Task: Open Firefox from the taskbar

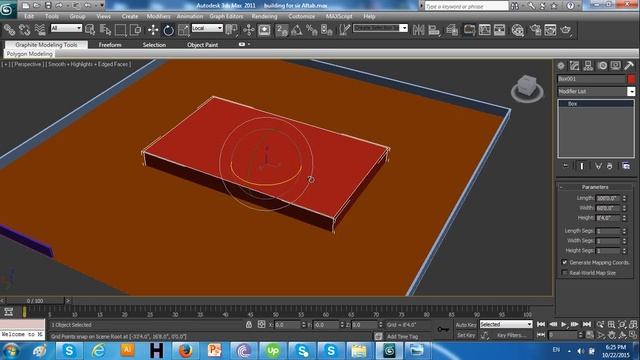Action: pyautogui.click(x=185, y=351)
